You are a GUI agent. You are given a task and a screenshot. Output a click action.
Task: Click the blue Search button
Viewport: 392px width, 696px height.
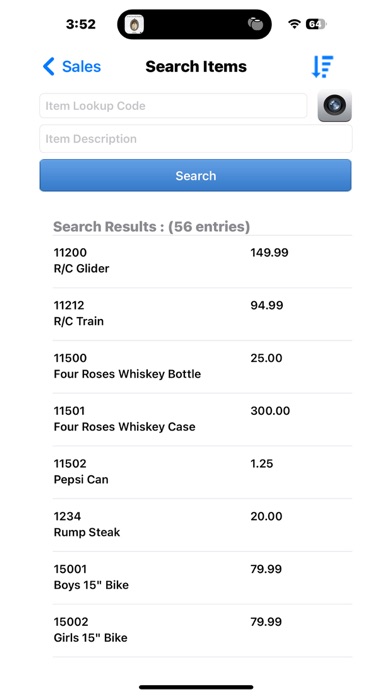click(x=195, y=175)
